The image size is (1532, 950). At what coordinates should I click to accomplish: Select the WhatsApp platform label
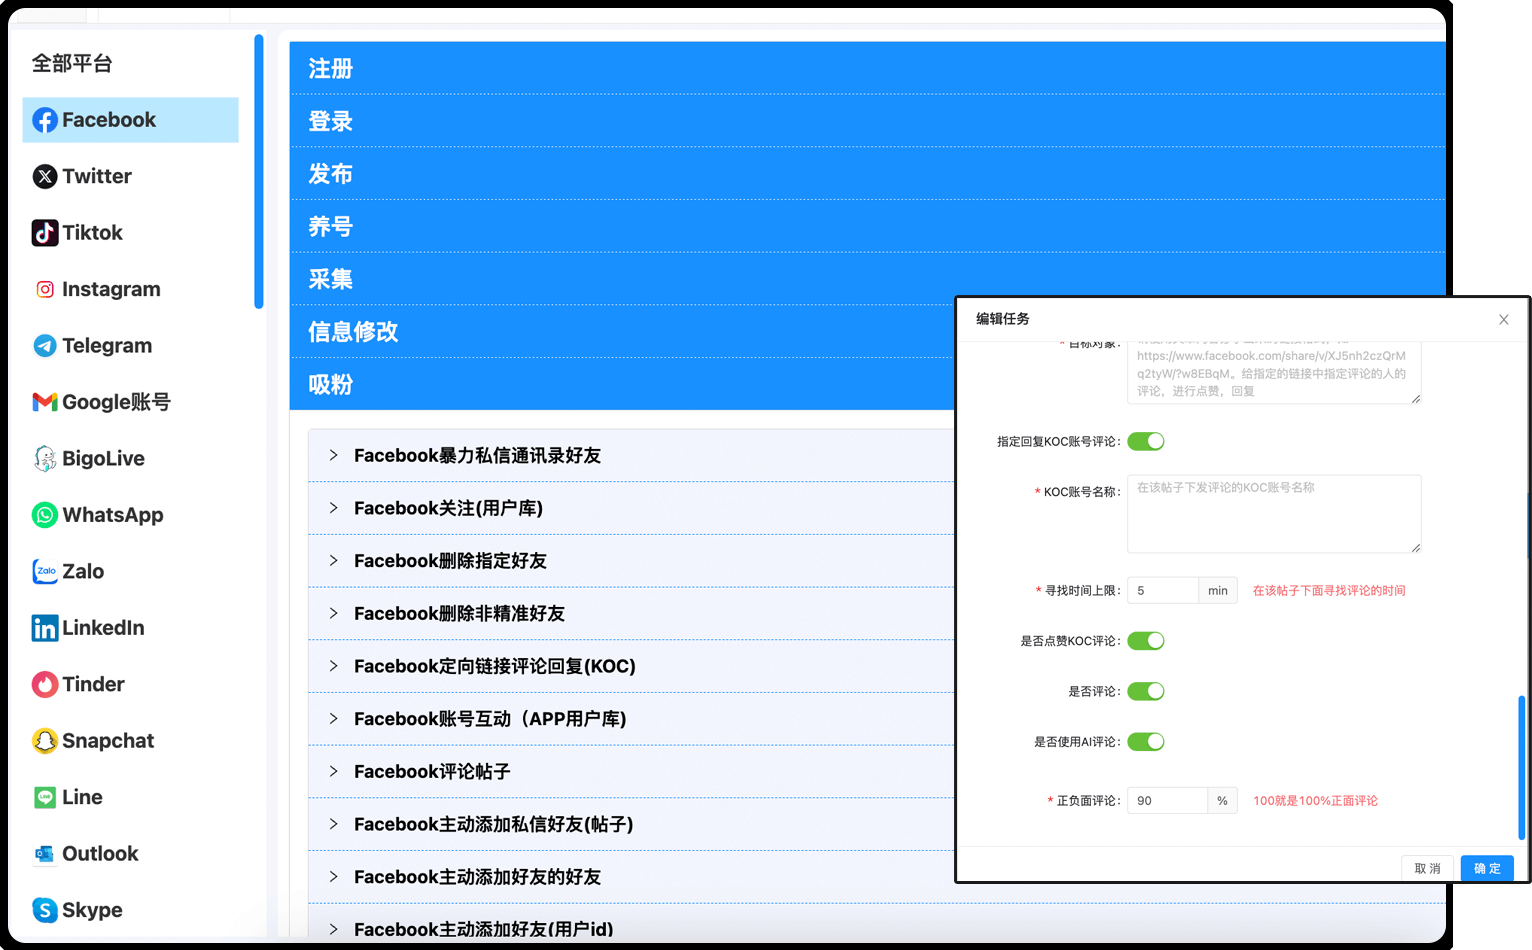113,515
